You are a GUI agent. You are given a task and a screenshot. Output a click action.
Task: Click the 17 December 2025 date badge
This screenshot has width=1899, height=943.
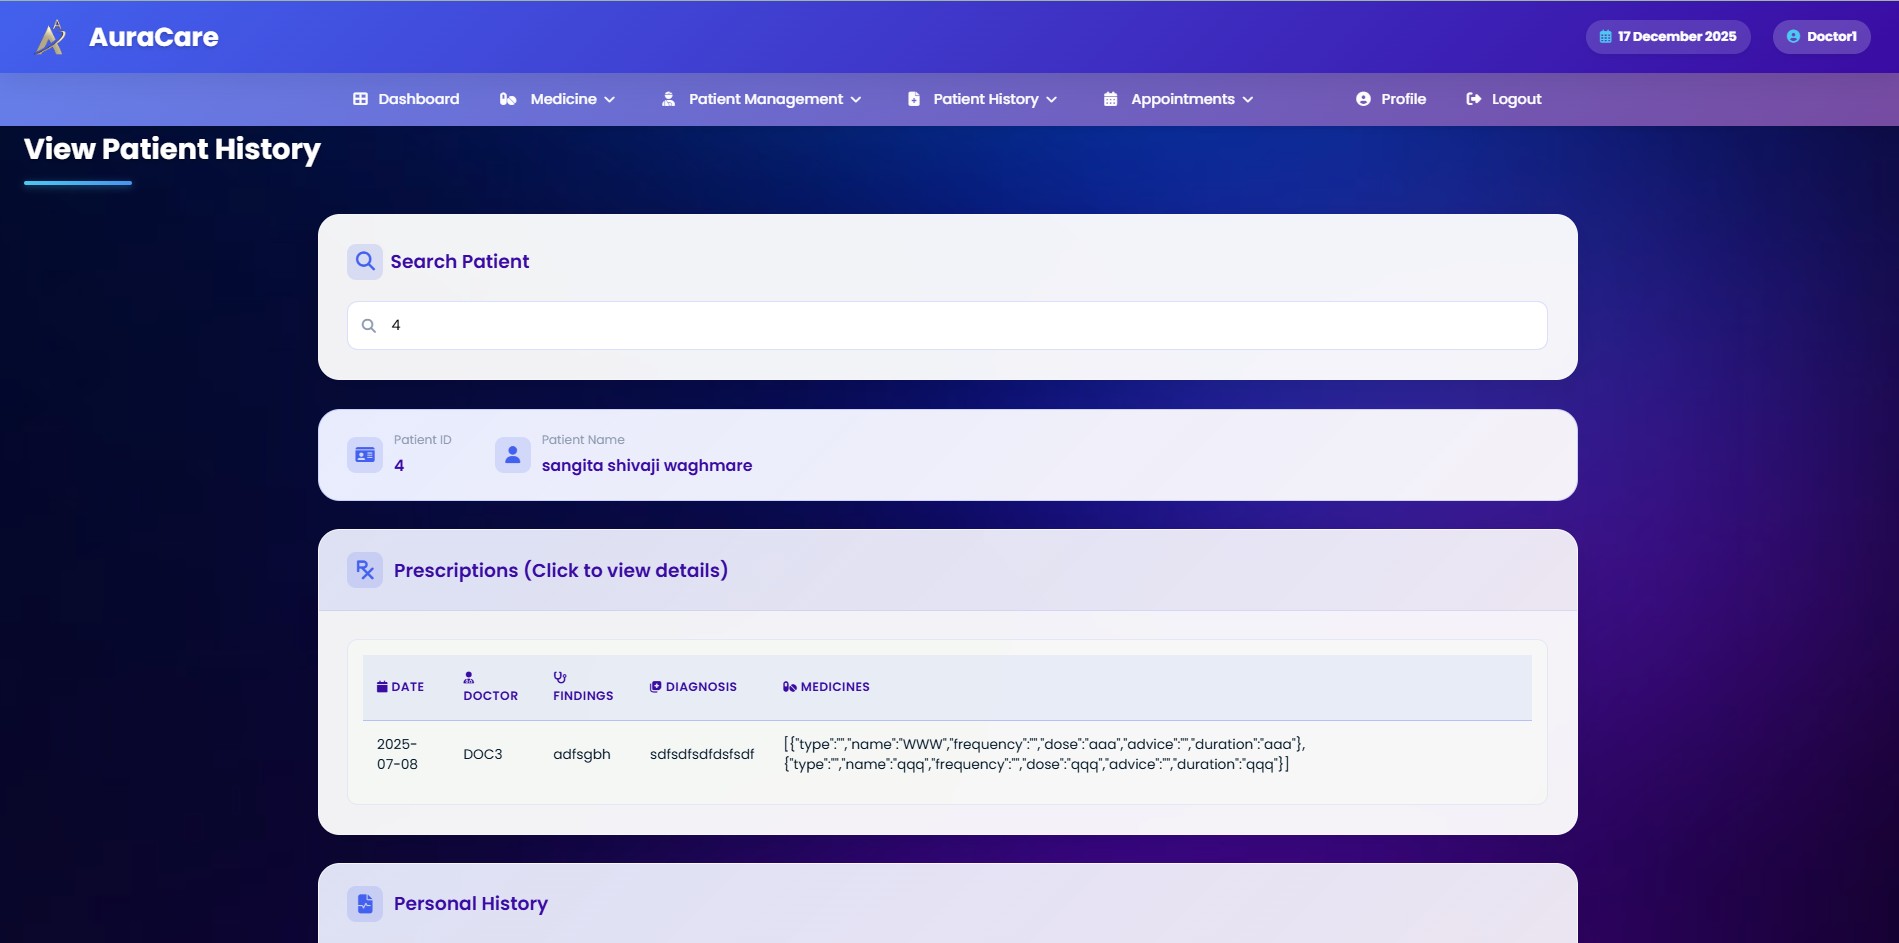pos(1667,37)
